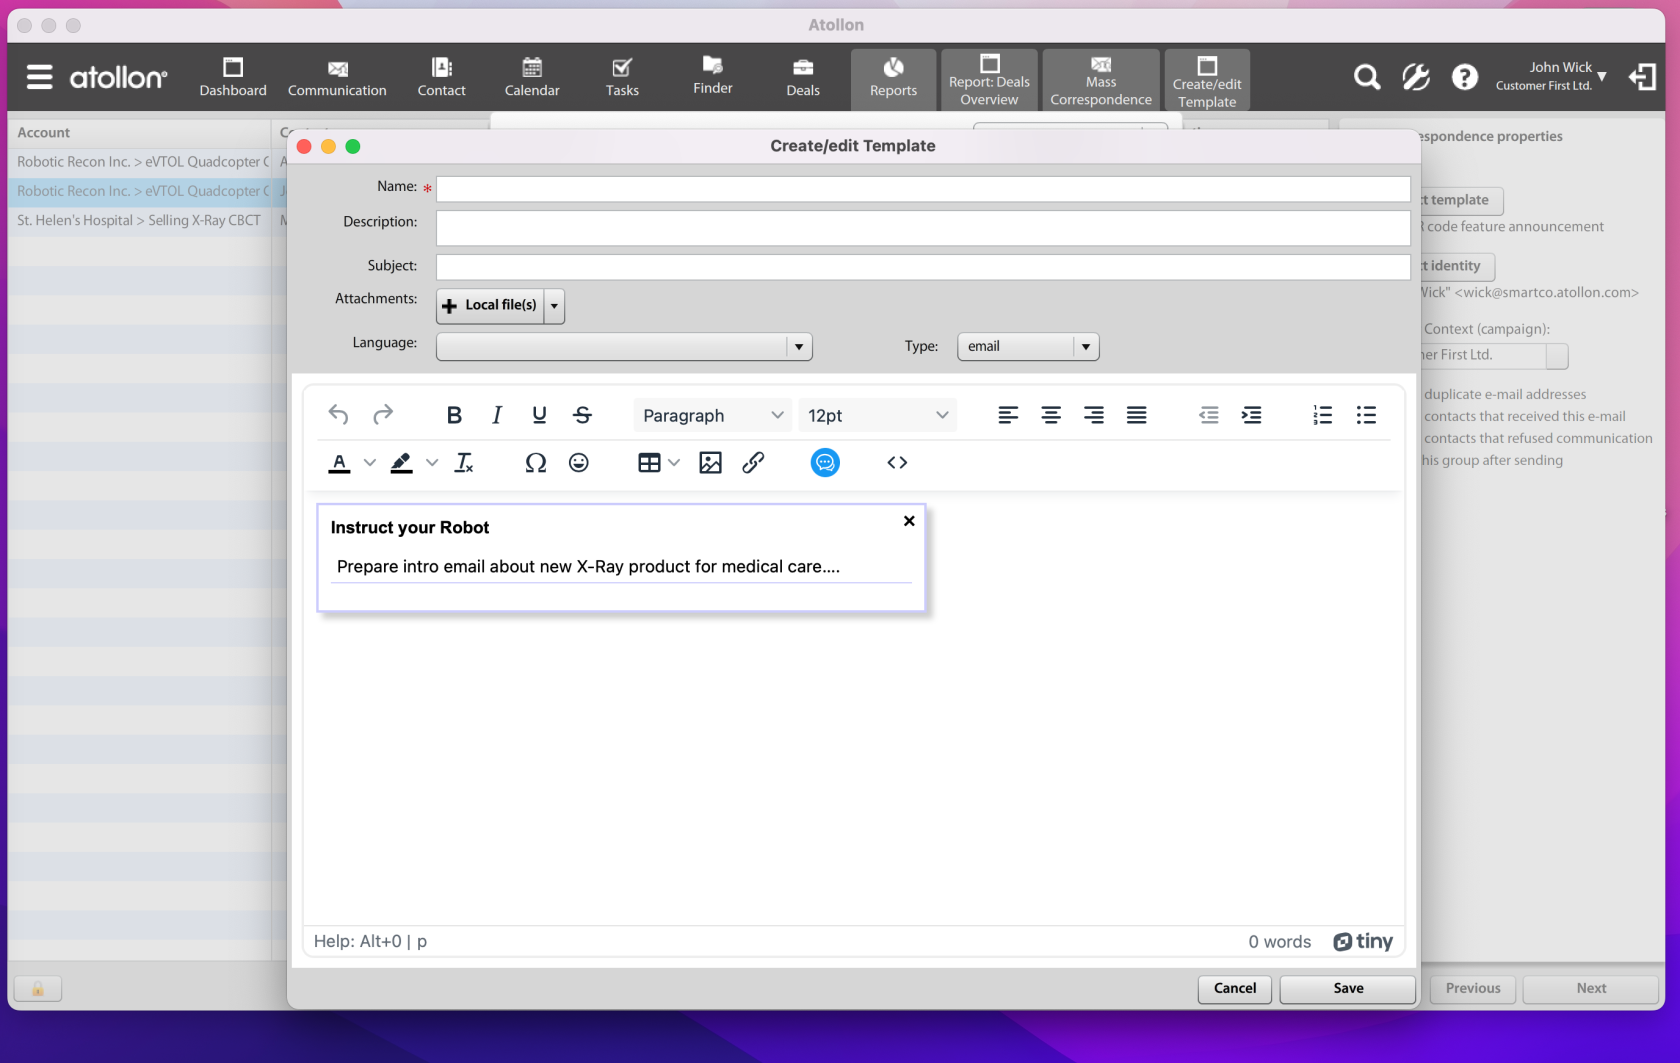Insert an image
Viewport: 1680px width, 1063px height.
(711, 463)
